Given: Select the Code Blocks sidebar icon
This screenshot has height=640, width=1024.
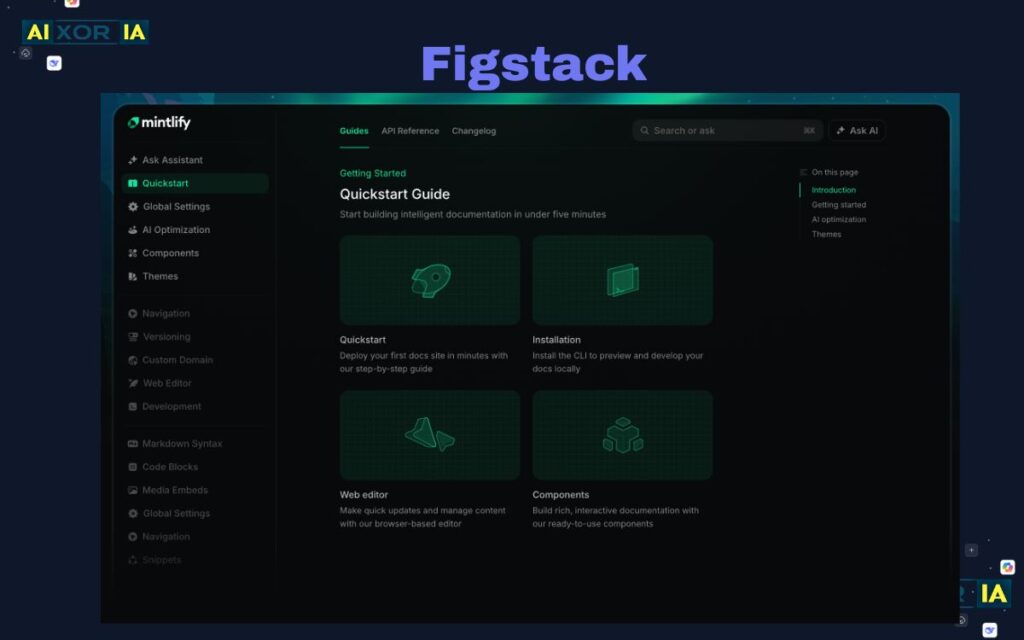Looking at the screenshot, I should point(133,466).
